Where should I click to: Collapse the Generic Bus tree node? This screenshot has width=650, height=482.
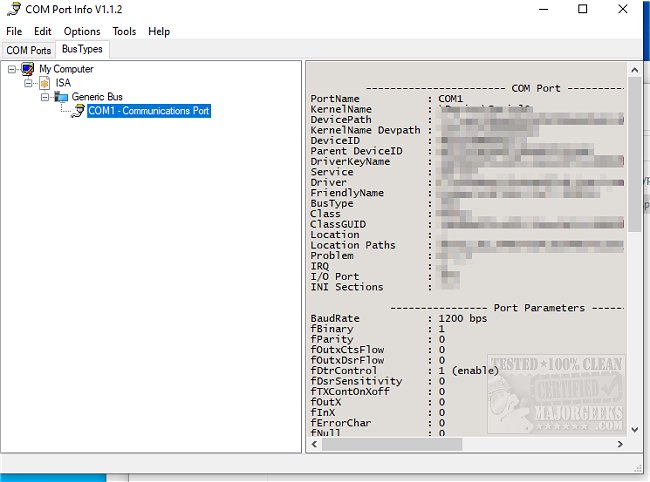tap(45, 97)
